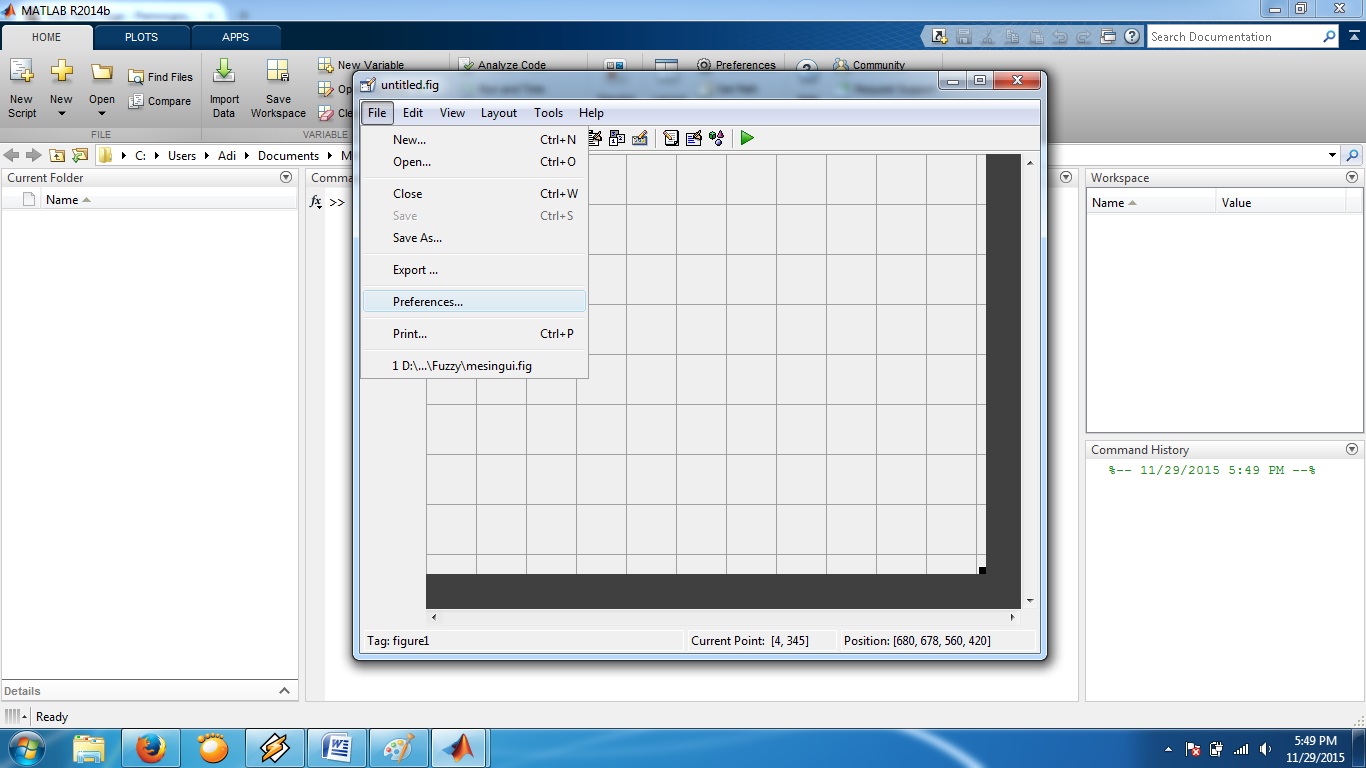Image resolution: width=1366 pixels, height=768 pixels.
Task: Choose Preferences... from the File menu
Action: (428, 302)
